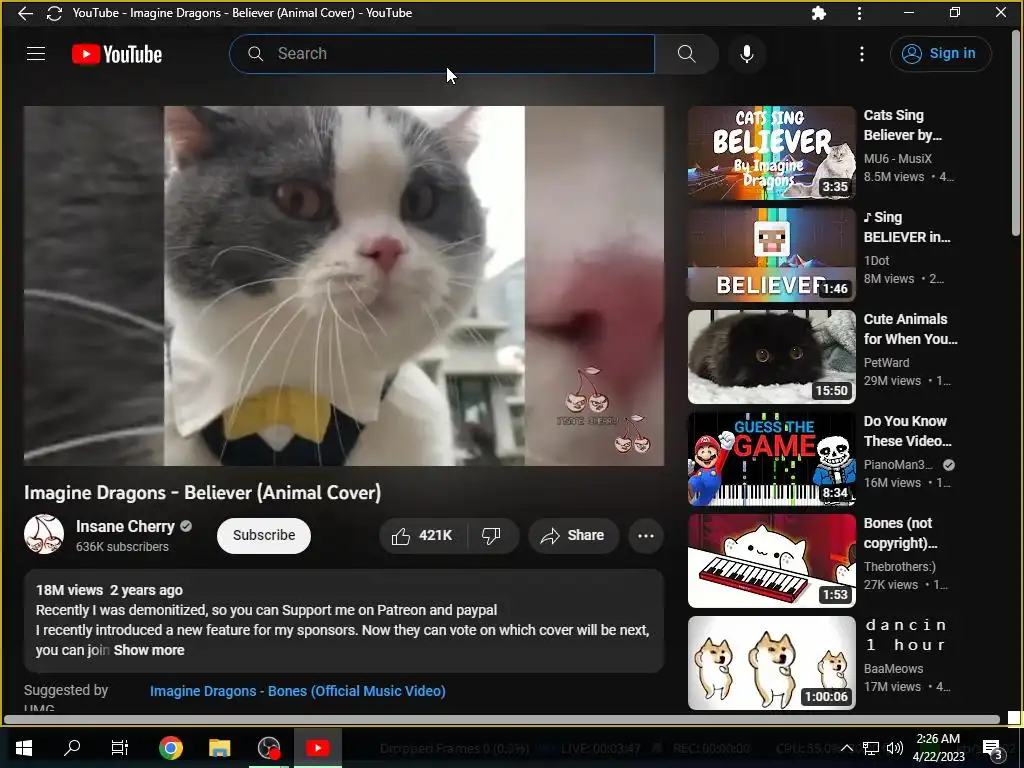Click channel name 'Thebrothers:)'
This screenshot has width=1024, height=768.
899,566
